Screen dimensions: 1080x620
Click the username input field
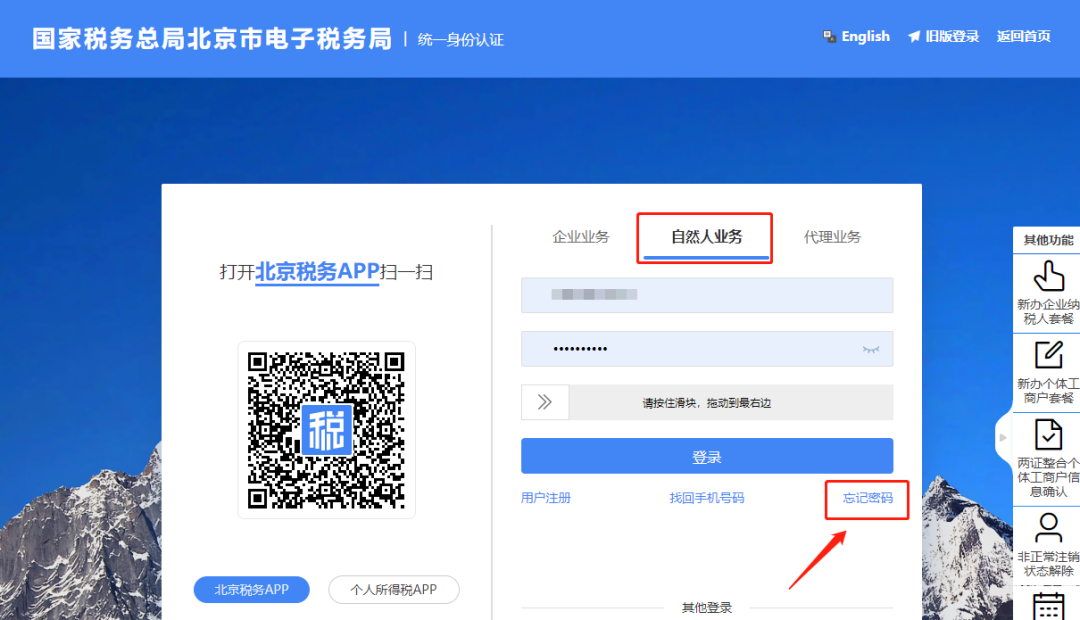click(x=707, y=295)
